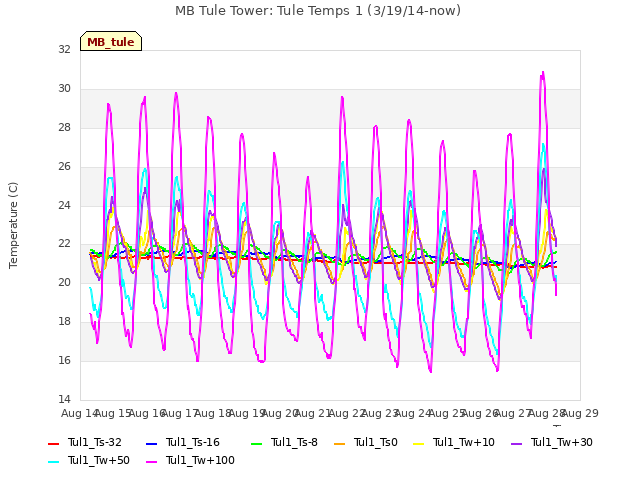Click the 16 y-axis tick label

click(x=64, y=360)
